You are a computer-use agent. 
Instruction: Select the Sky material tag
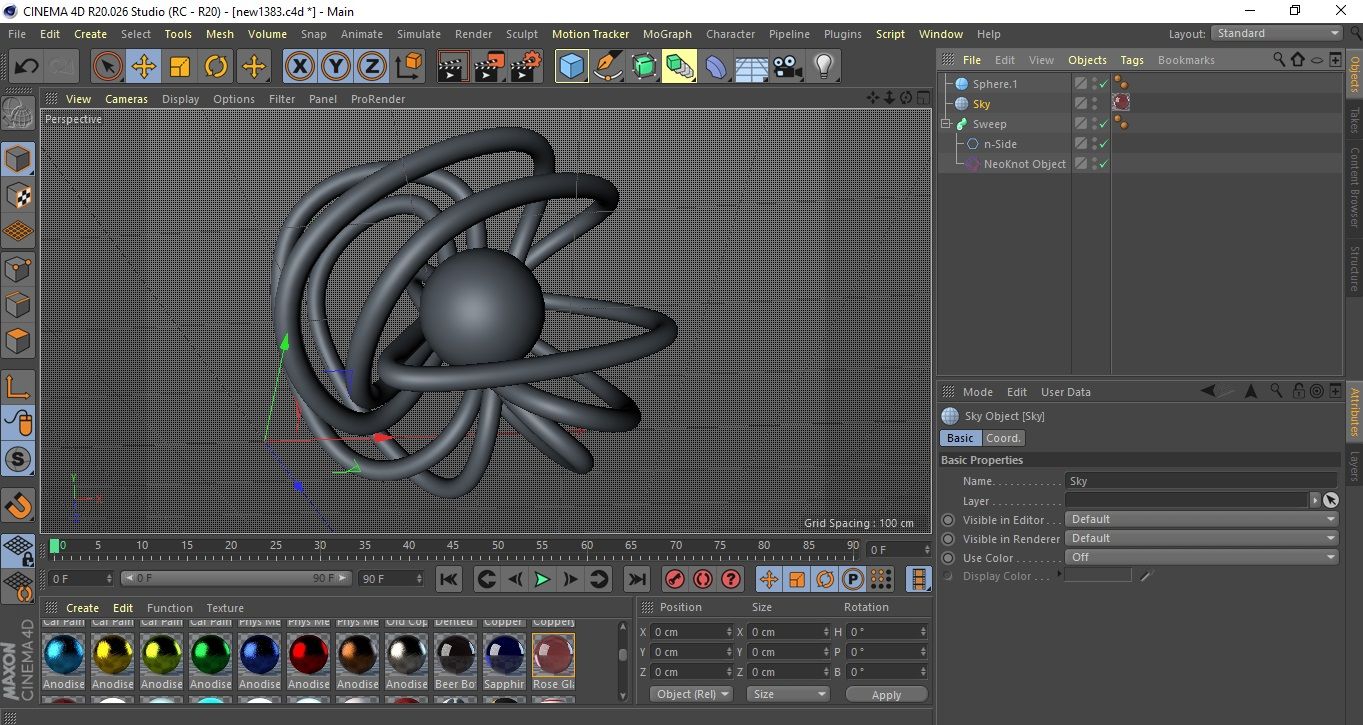(1121, 103)
